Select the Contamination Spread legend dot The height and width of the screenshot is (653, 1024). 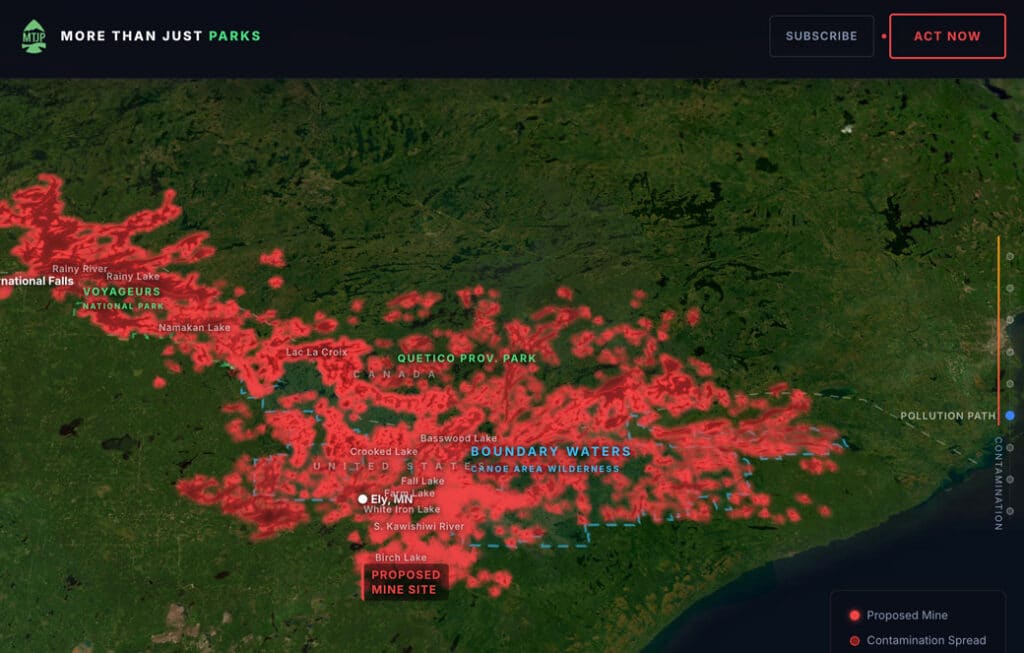[x=855, y=640]
